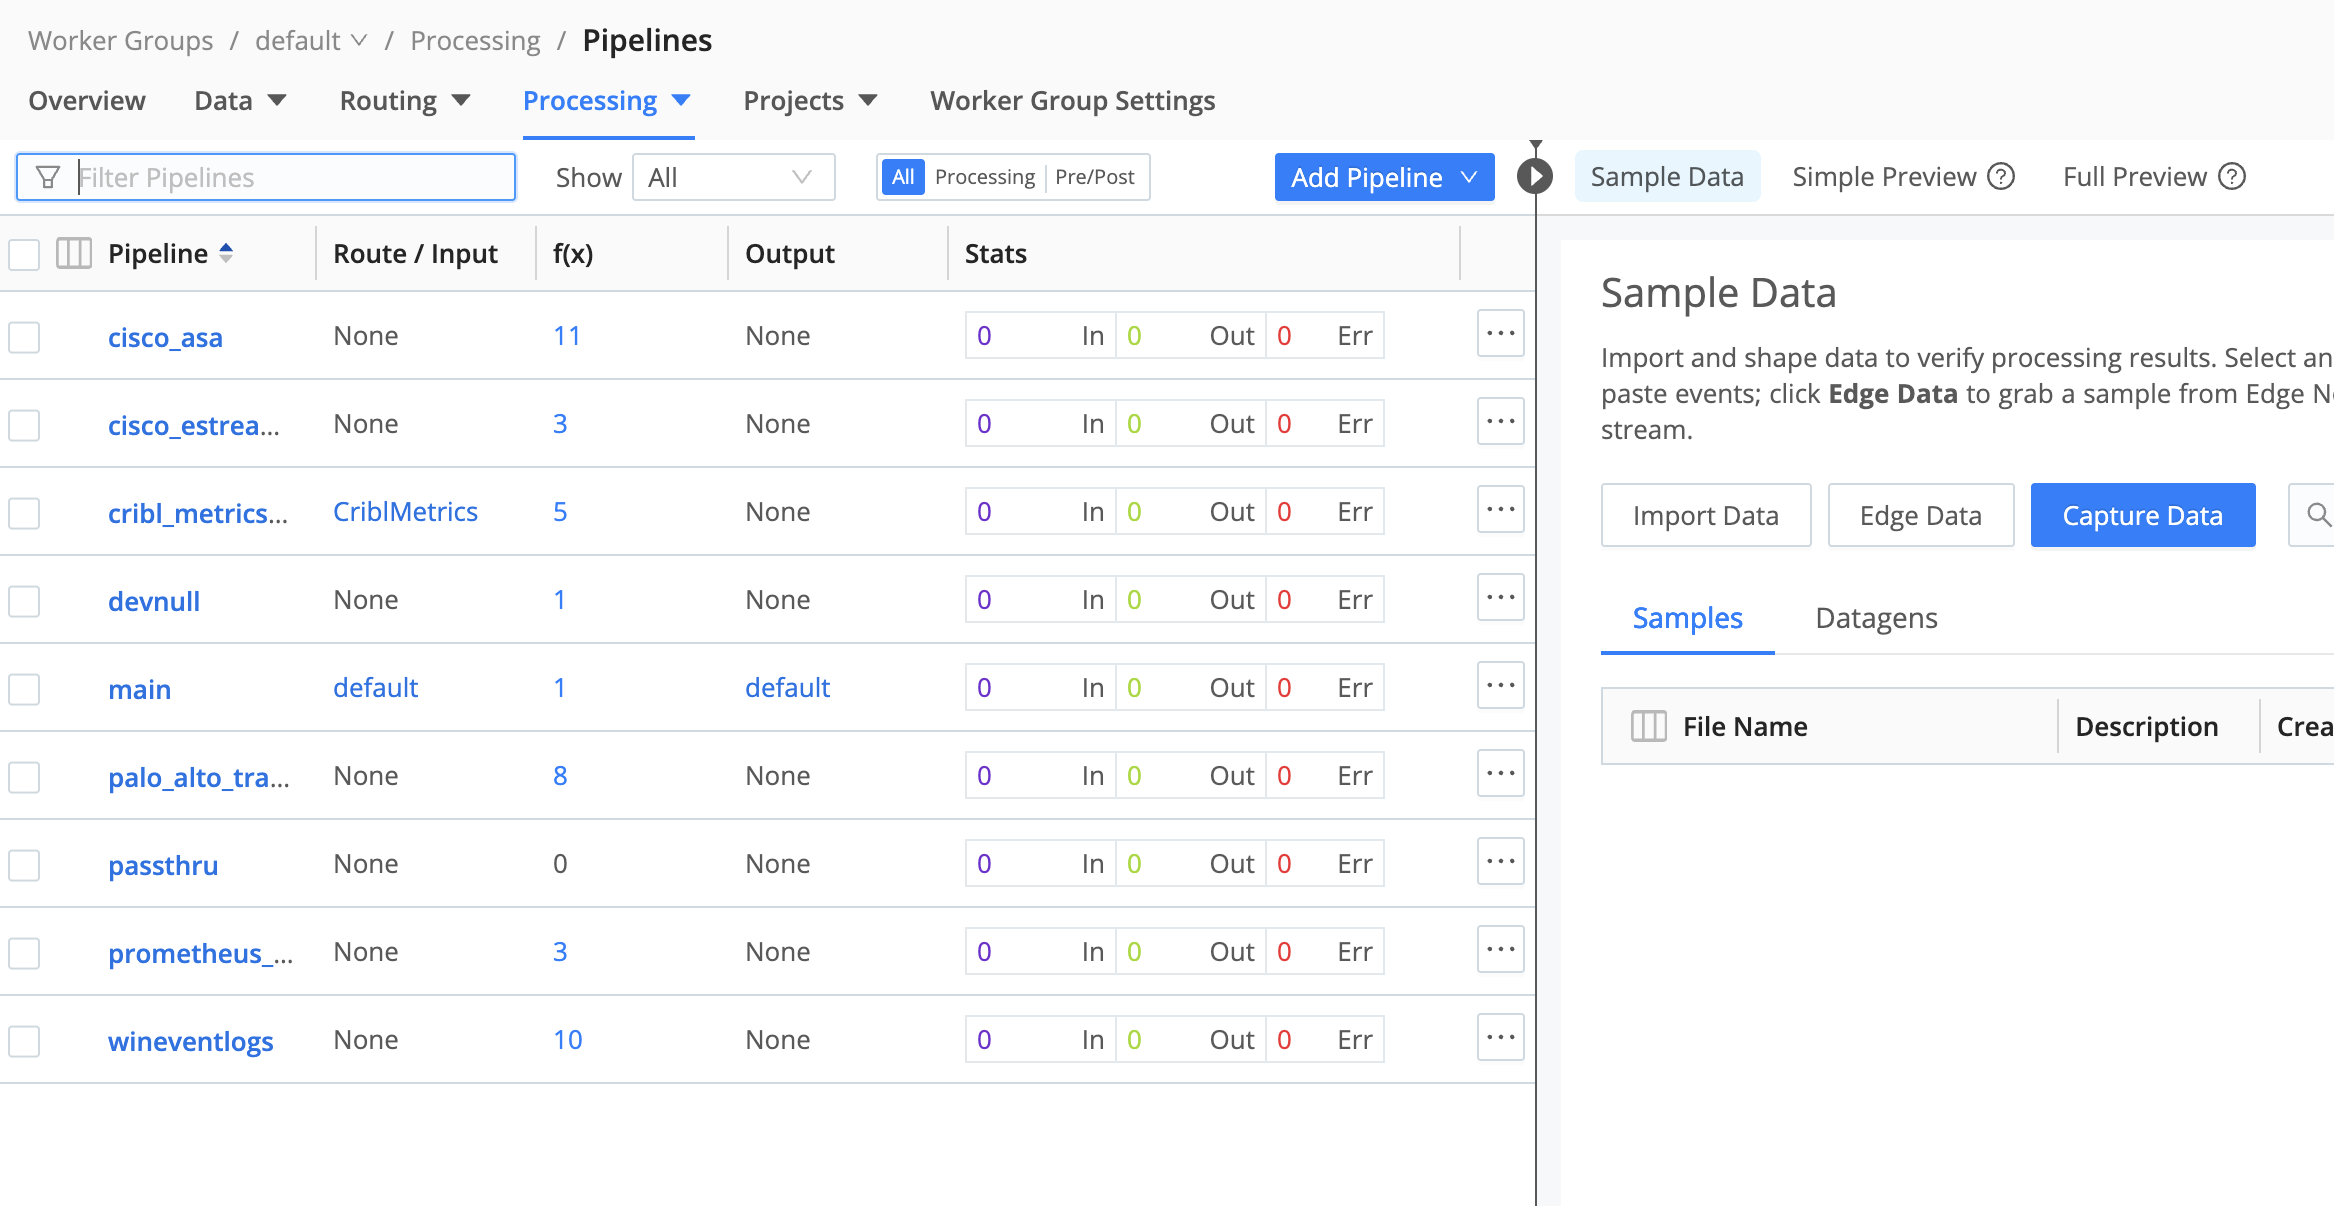
Task: Click the capture play icon on the divider
Action: coord(1535,173)
